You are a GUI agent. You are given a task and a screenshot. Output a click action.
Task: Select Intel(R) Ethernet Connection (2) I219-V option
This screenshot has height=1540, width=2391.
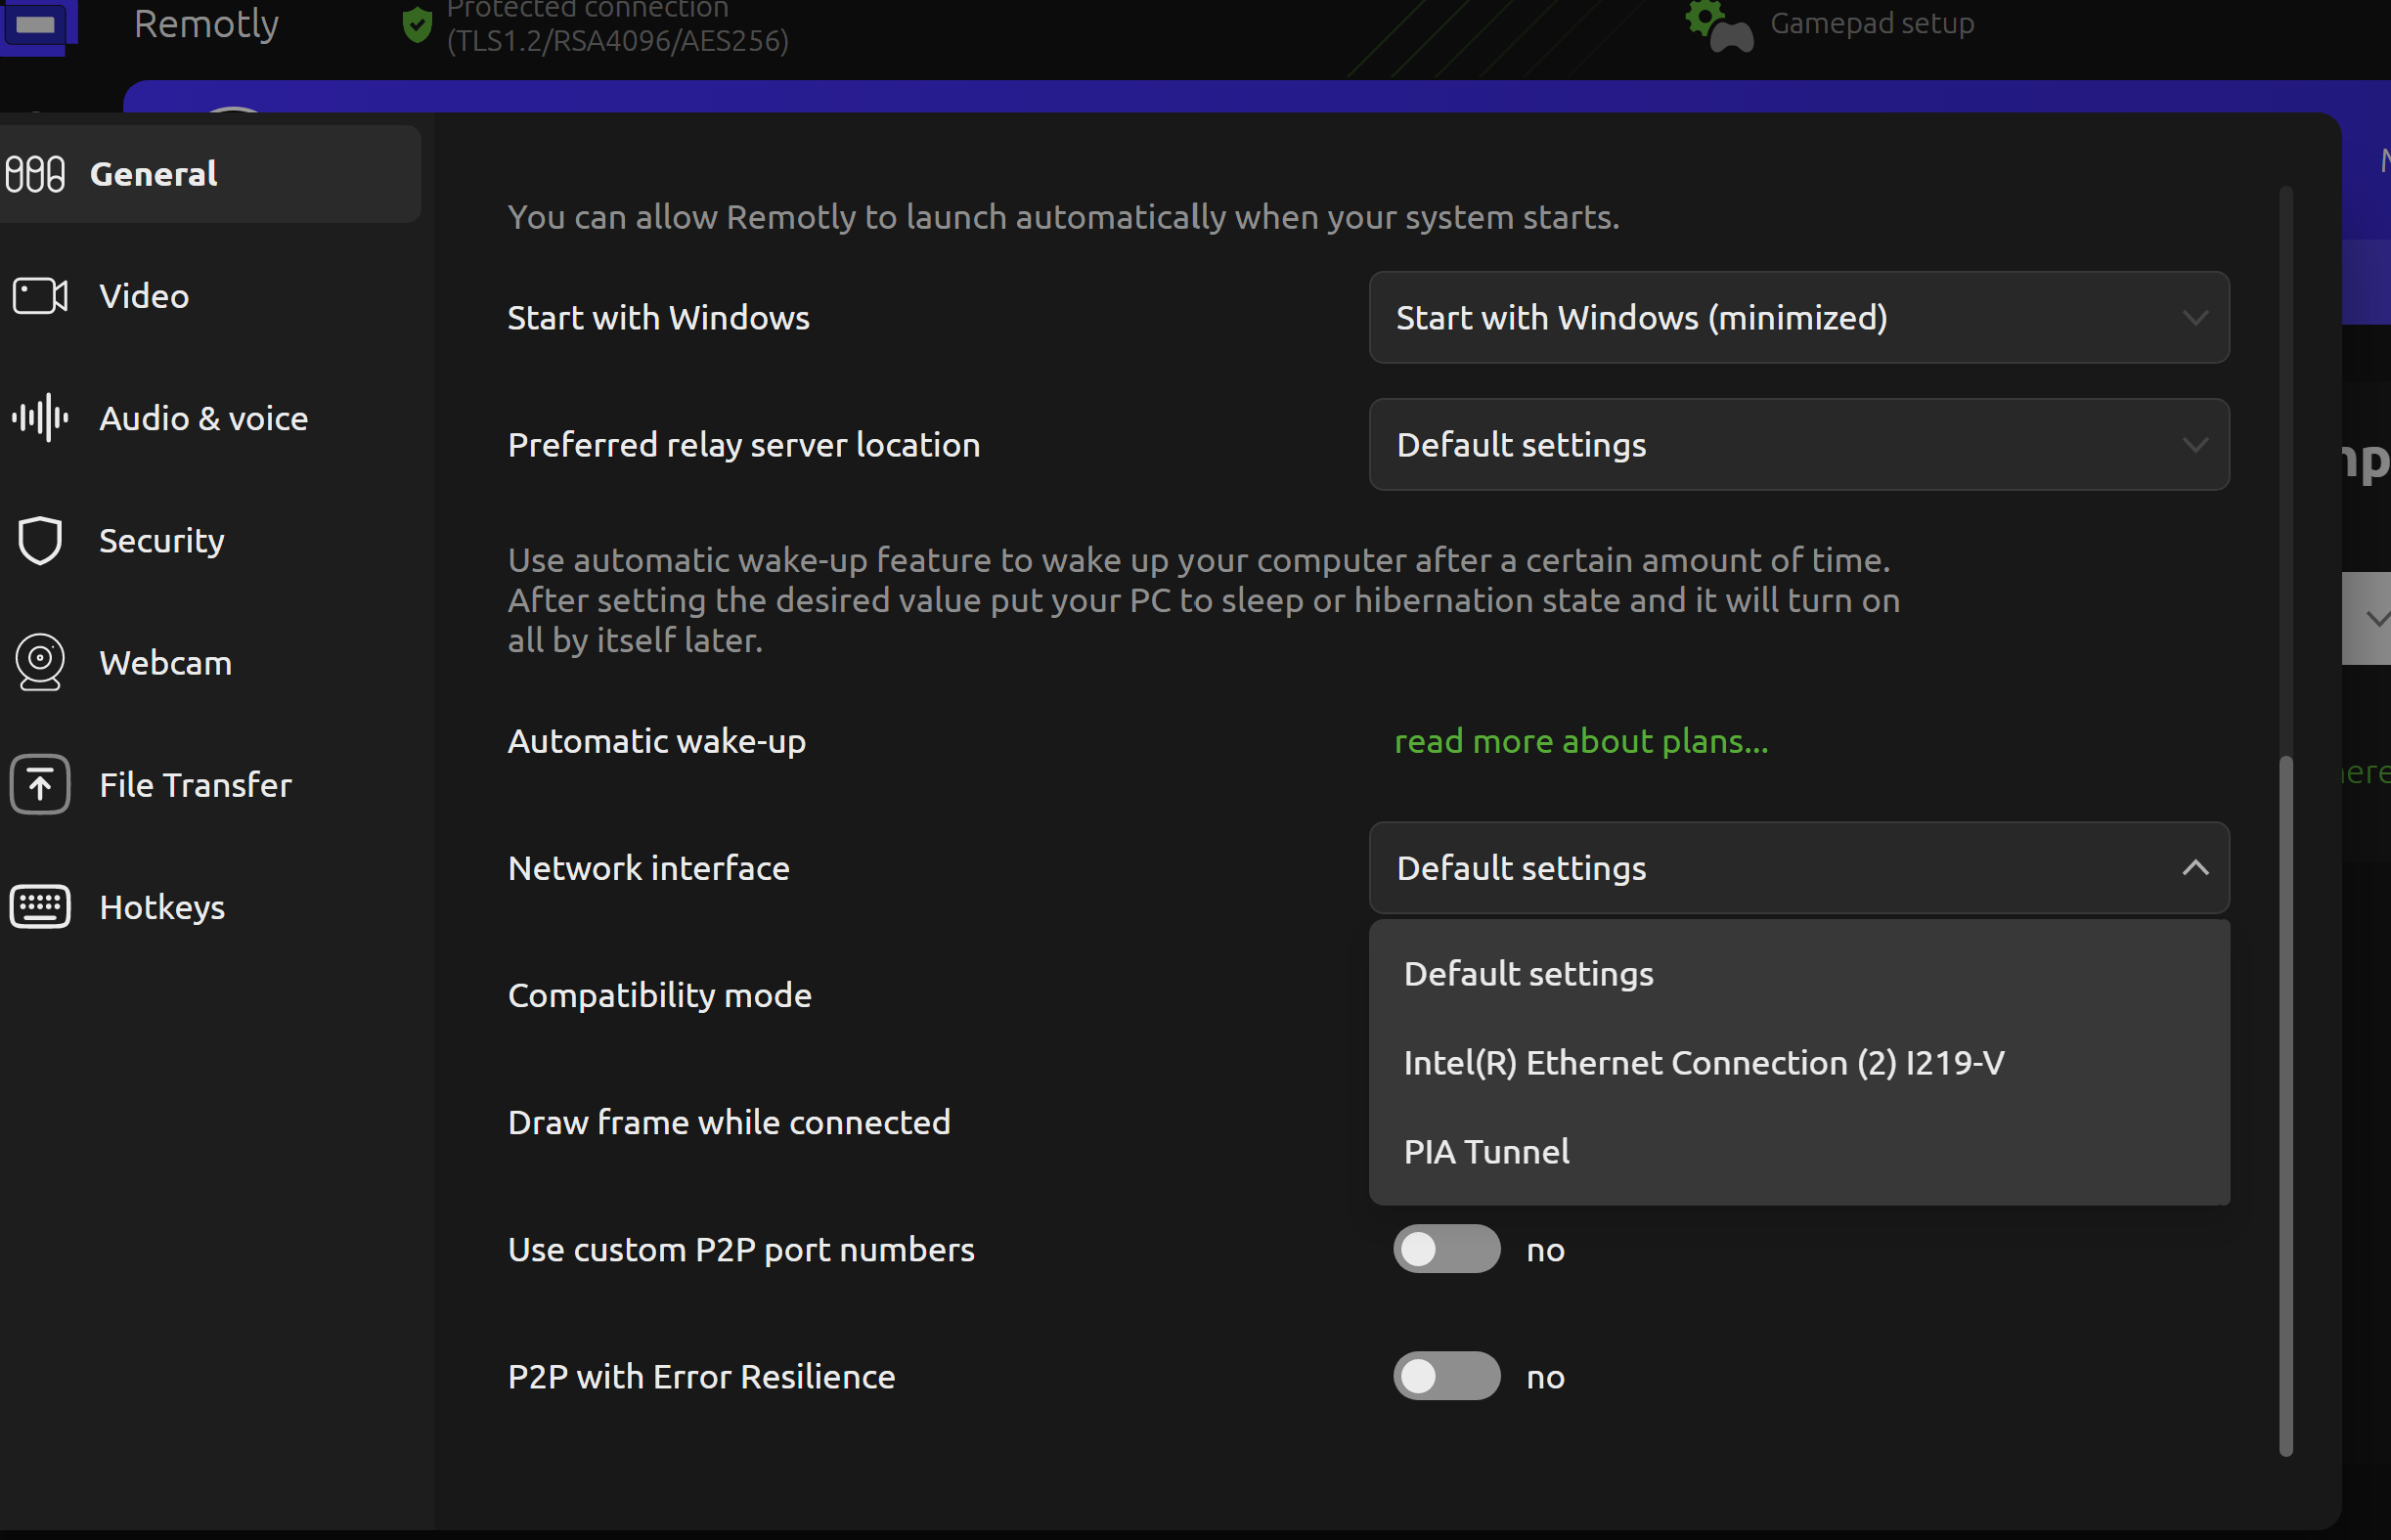tap(1799, 1062)
